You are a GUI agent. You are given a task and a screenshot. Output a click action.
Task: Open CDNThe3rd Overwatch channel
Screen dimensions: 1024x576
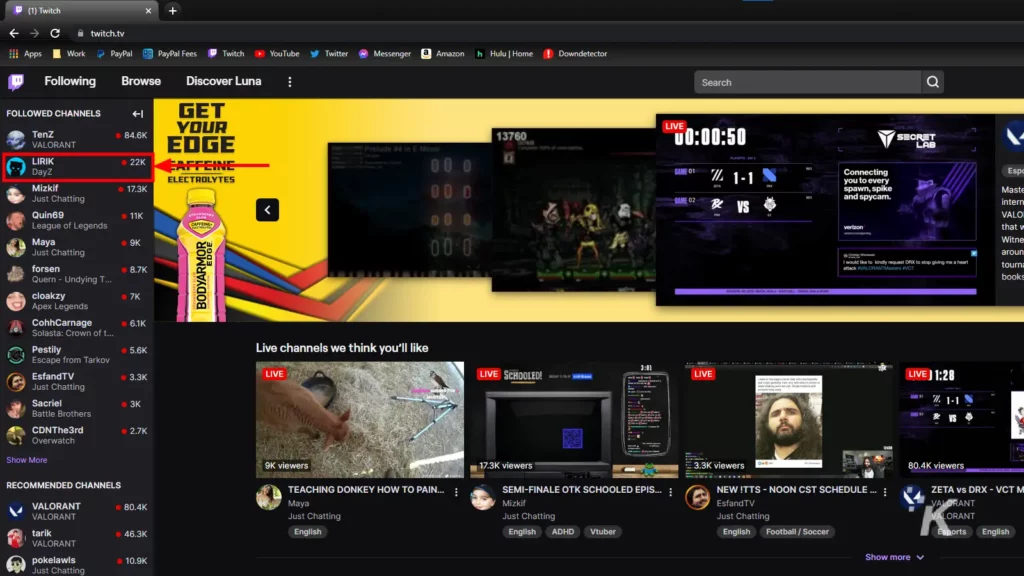click(77, 435)
